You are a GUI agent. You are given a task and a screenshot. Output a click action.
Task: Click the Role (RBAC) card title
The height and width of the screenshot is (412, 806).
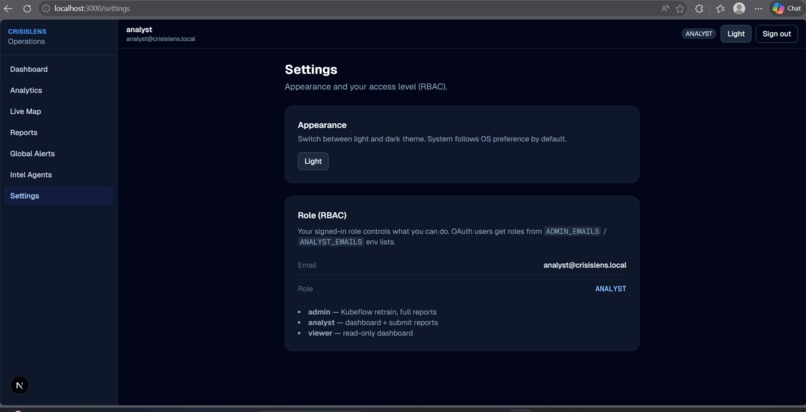322,215
